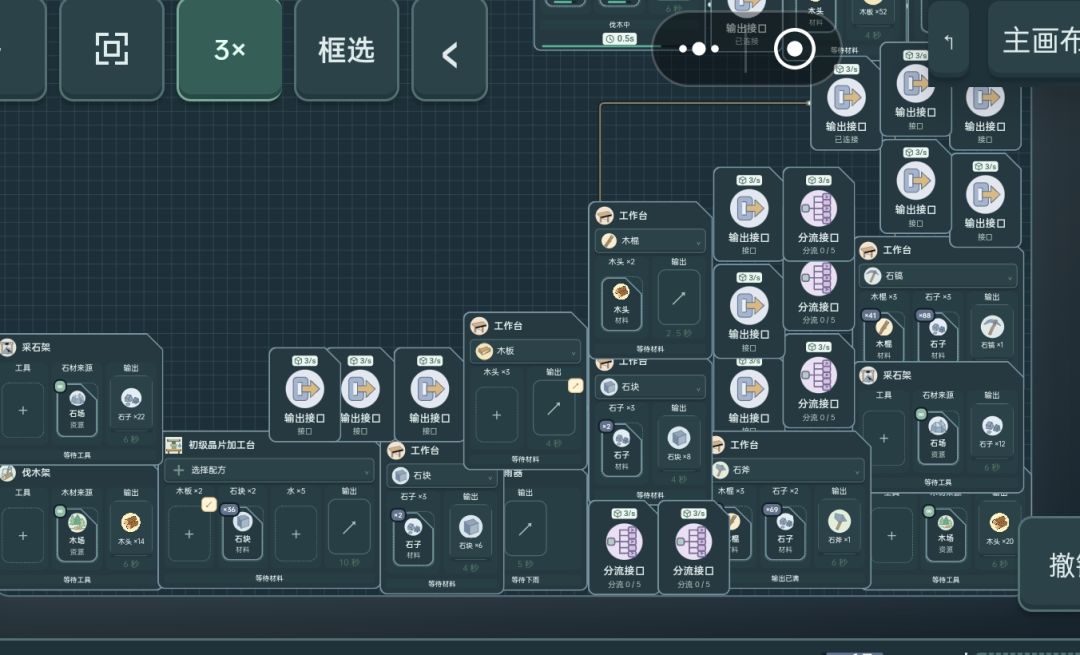
Task: Open the 选择配方 recipe dropdown
Action: click(269, 470)
